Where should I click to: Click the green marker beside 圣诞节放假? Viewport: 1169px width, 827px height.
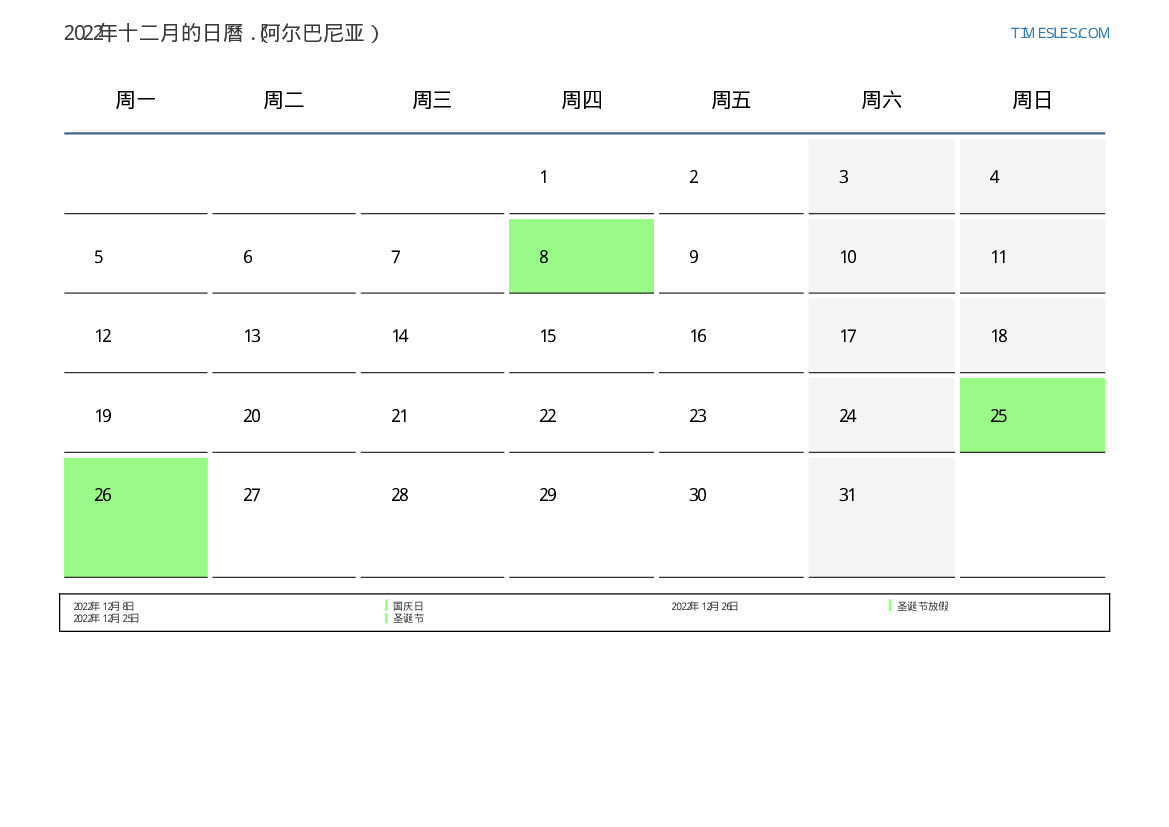pyautogui.click(x=890, y=606)
